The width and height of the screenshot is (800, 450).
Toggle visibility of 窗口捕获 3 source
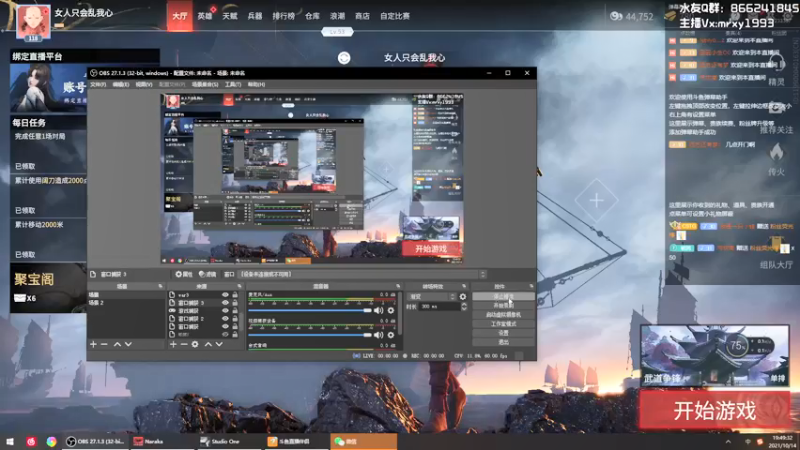click(x=225, y=303)
